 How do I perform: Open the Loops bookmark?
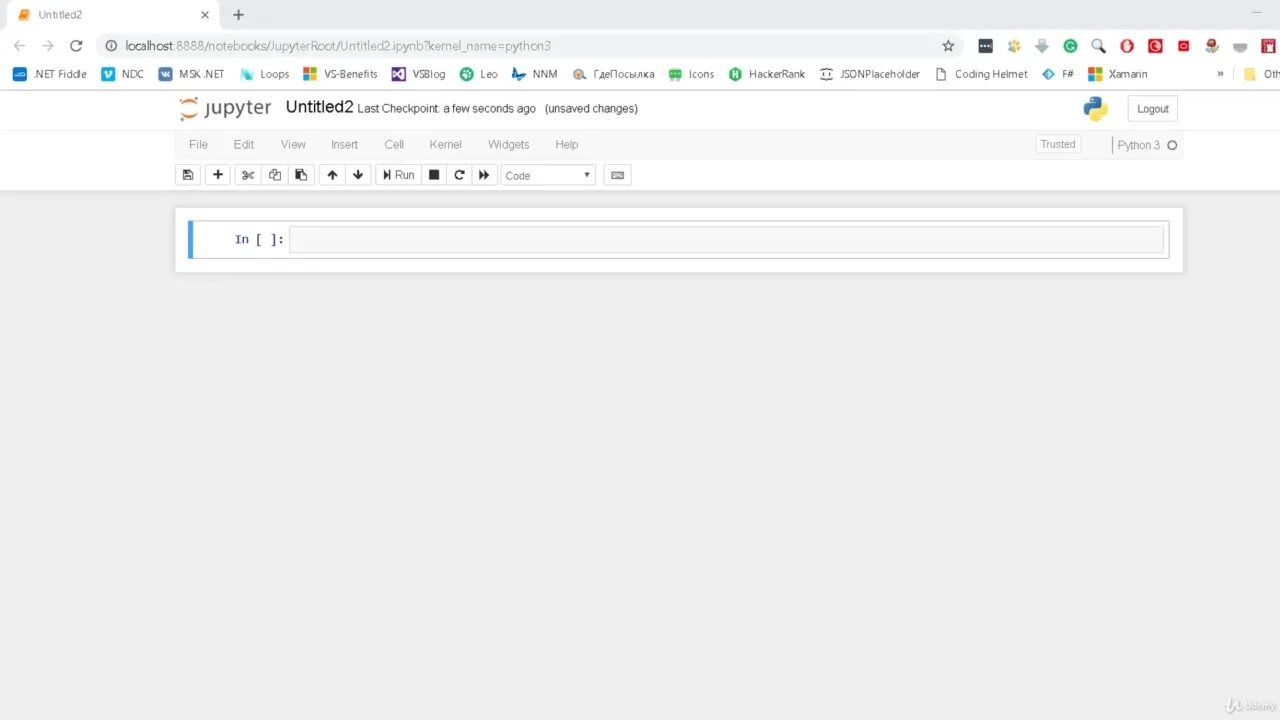pyautogui.click(x=264, y=74)
